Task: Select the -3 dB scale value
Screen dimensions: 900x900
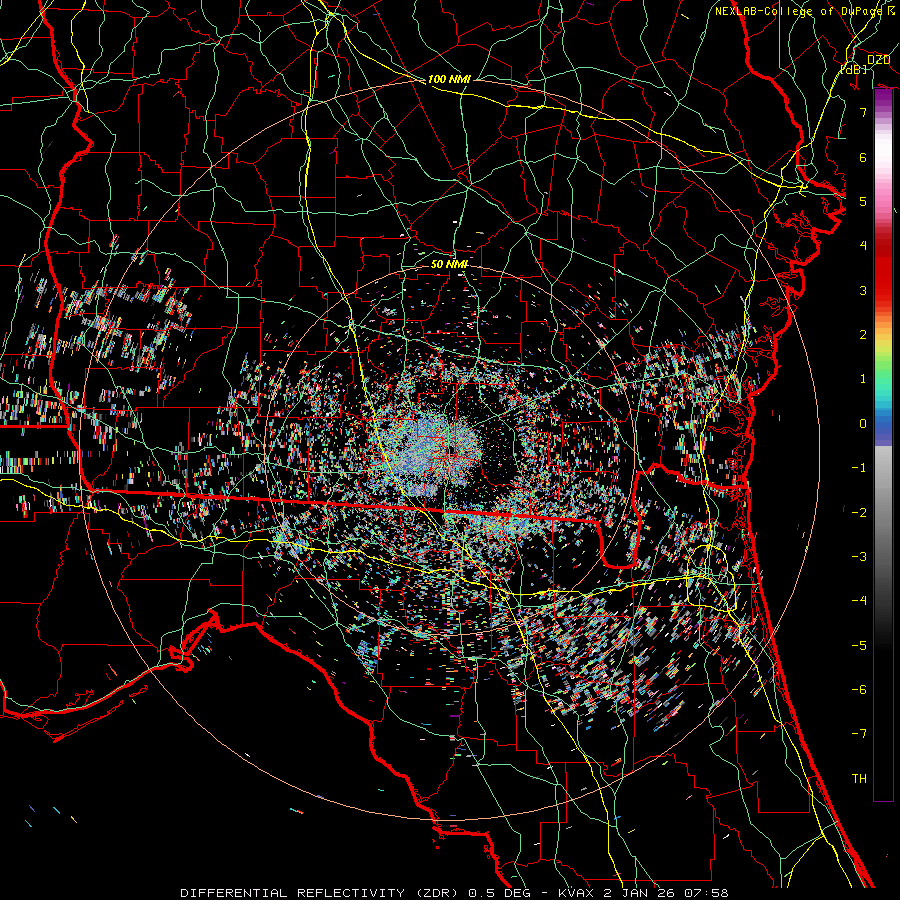Action: [x=859, y=557]
